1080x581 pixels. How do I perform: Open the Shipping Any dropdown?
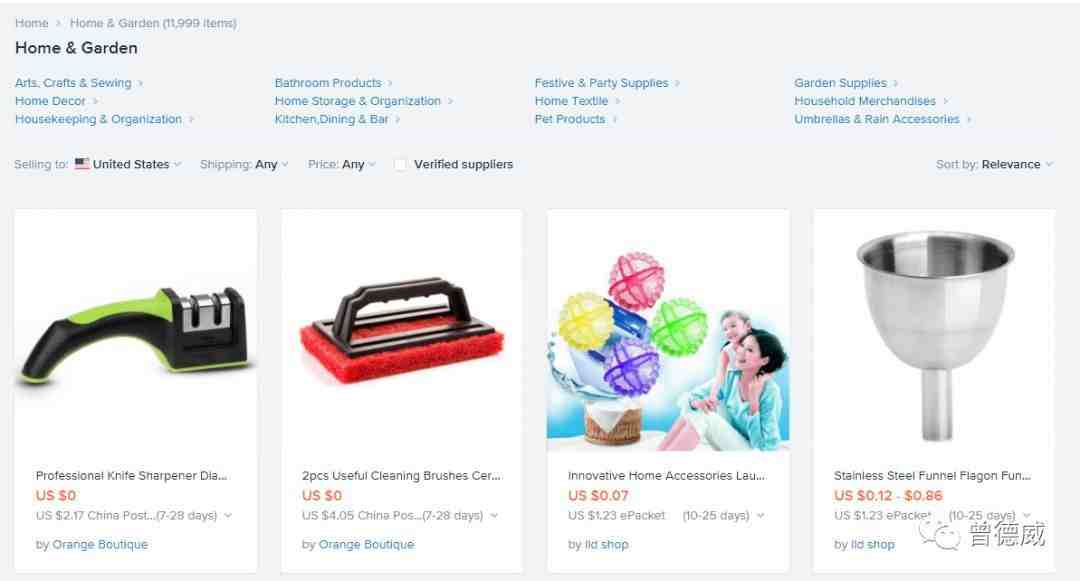pos(244,165)
